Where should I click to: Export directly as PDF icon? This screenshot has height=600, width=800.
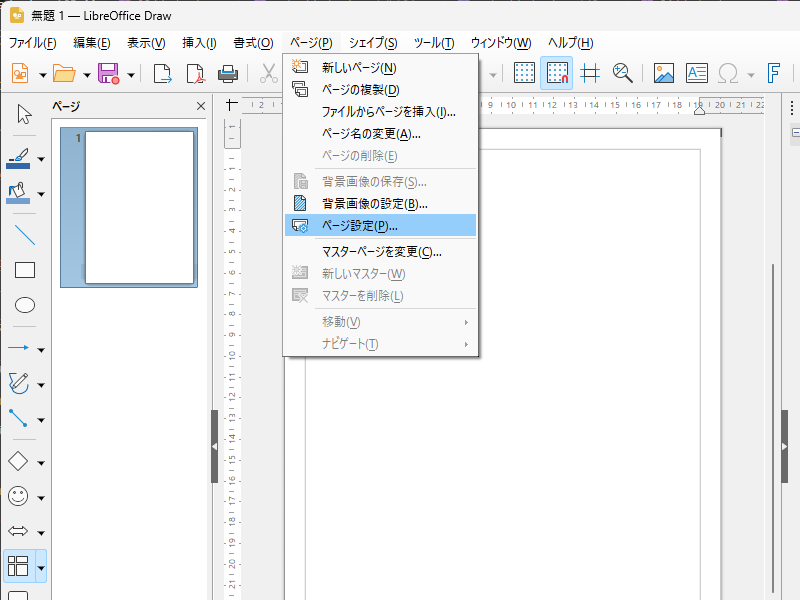[195, 73]
